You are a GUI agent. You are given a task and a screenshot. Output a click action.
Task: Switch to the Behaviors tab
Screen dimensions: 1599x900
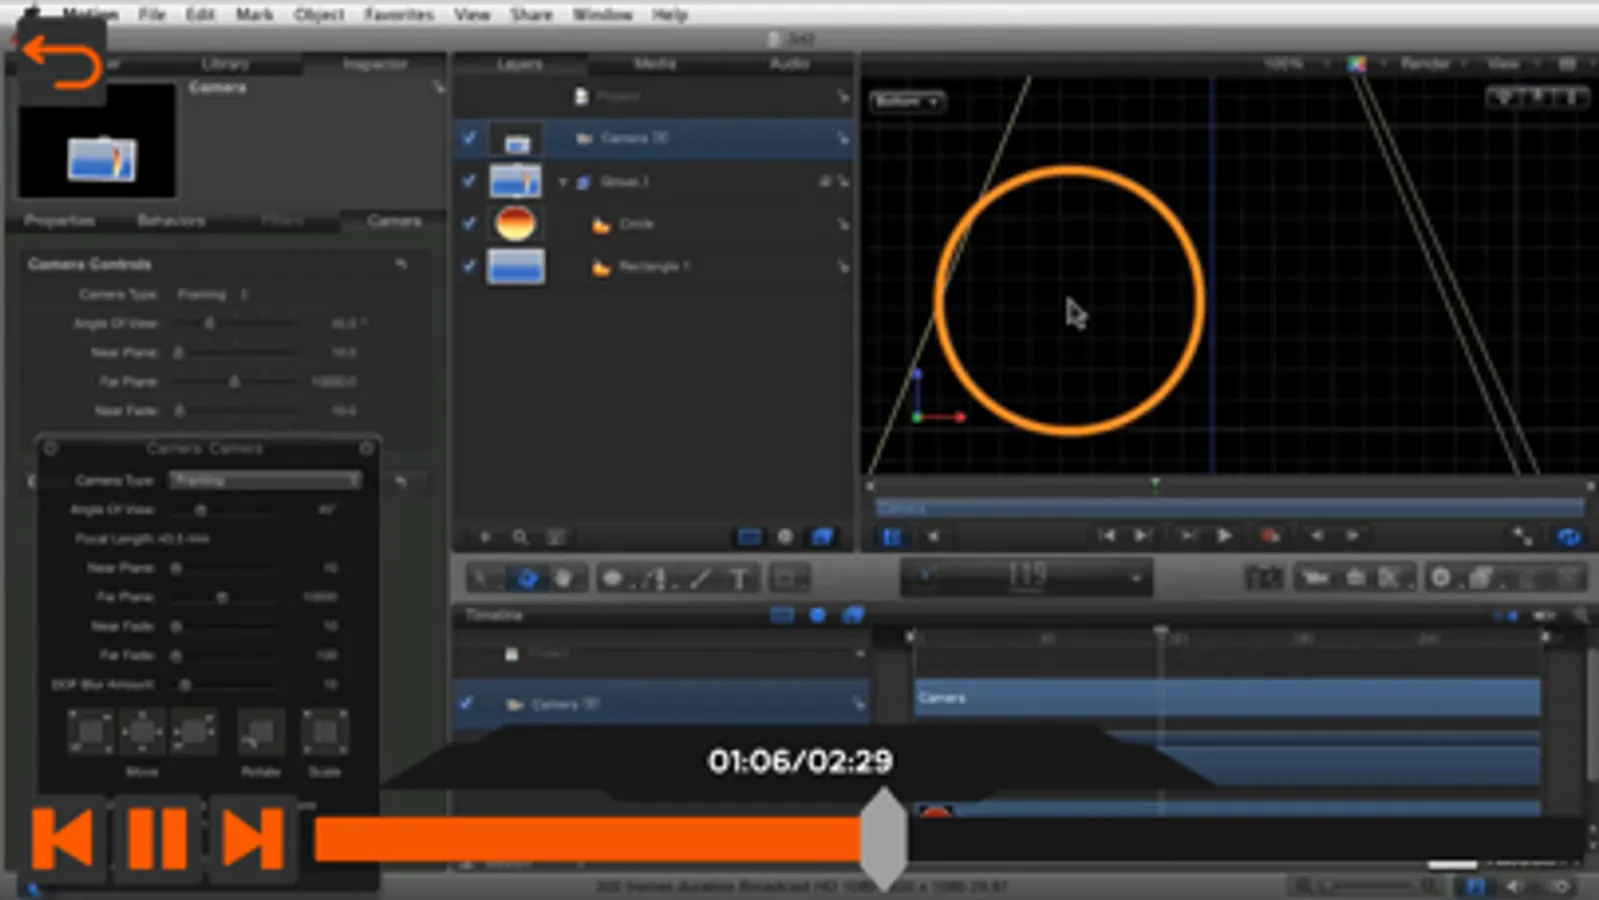171,220
